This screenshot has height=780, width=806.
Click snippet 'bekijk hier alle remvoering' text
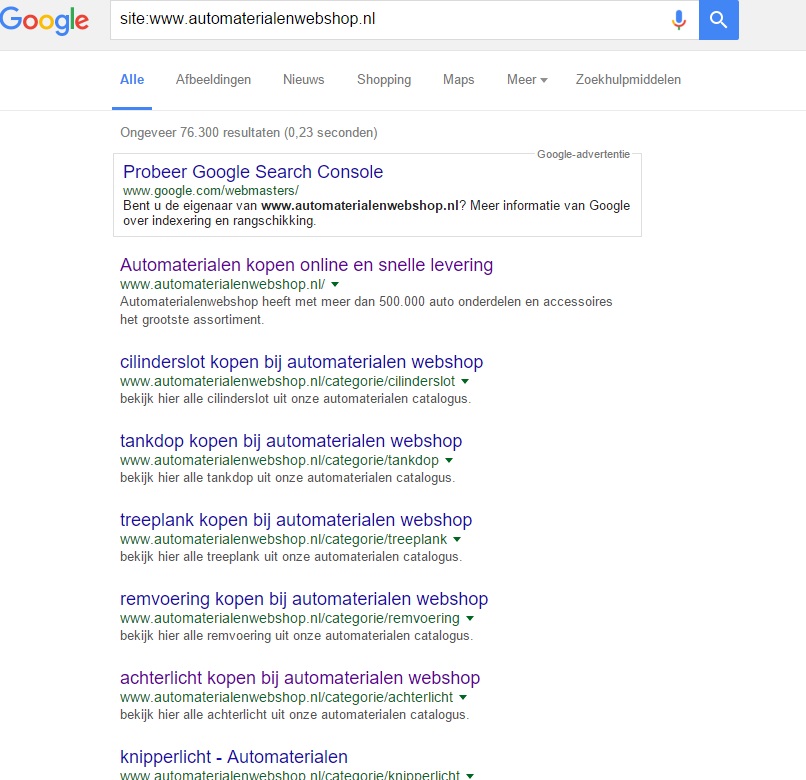click(x=296, y=636)
